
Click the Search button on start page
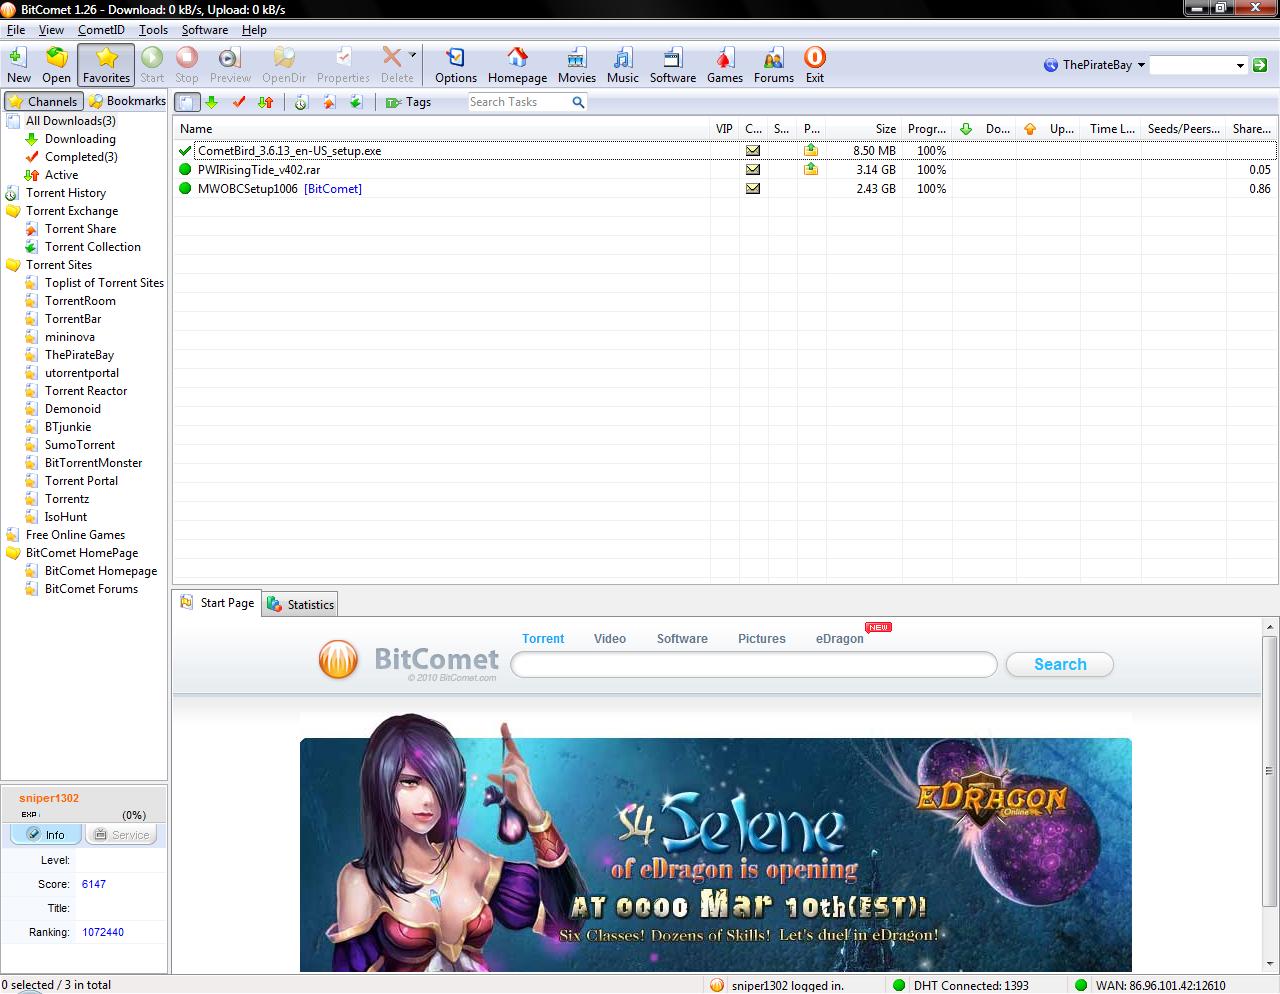tap(1060, 664)
